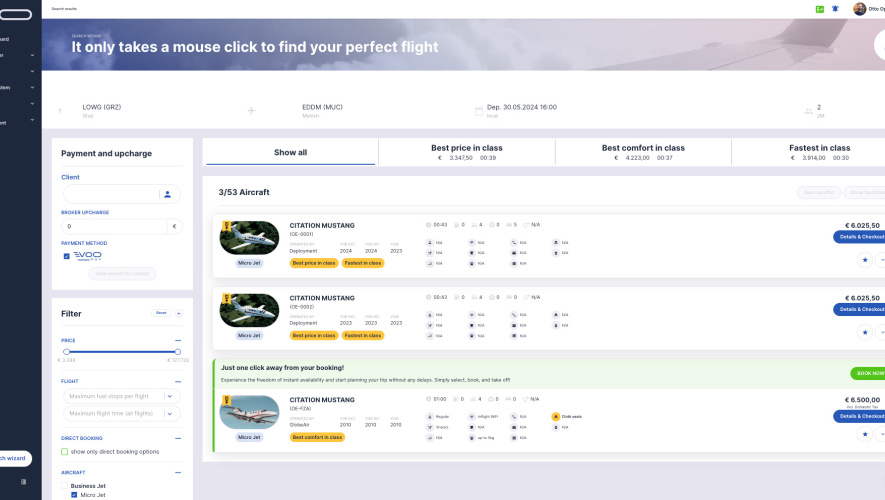Click the passengers icon in search bar

click(x=808, y=110)
